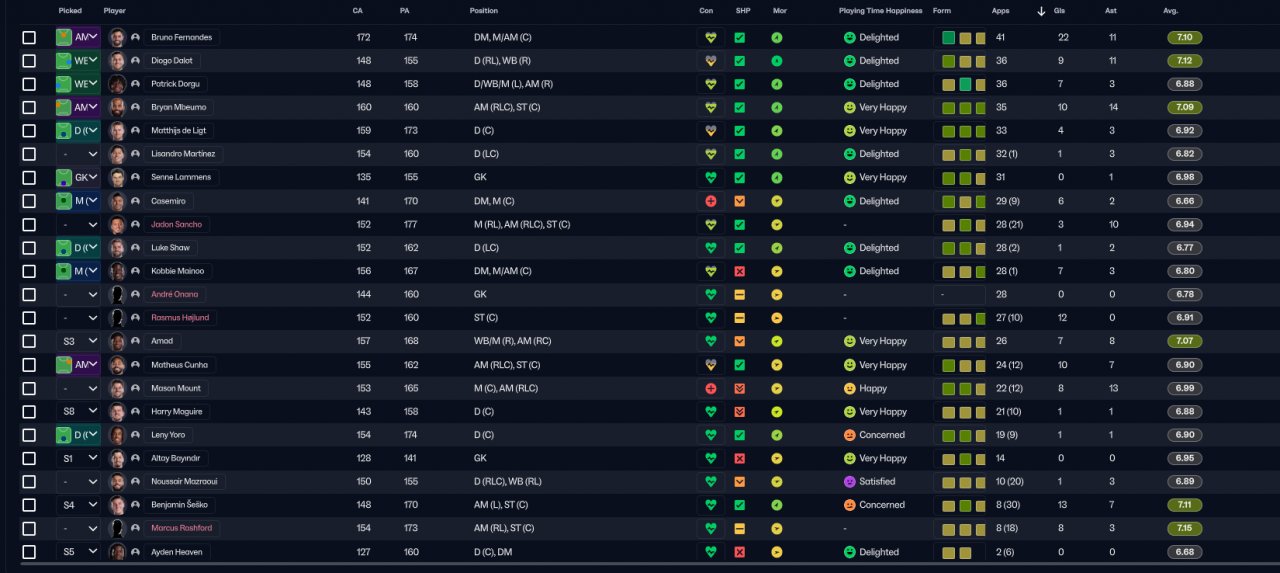Screen dimensions: 1280x573
Task: Click Casemiro's red injury condition icon
Action: pos(711,201)
